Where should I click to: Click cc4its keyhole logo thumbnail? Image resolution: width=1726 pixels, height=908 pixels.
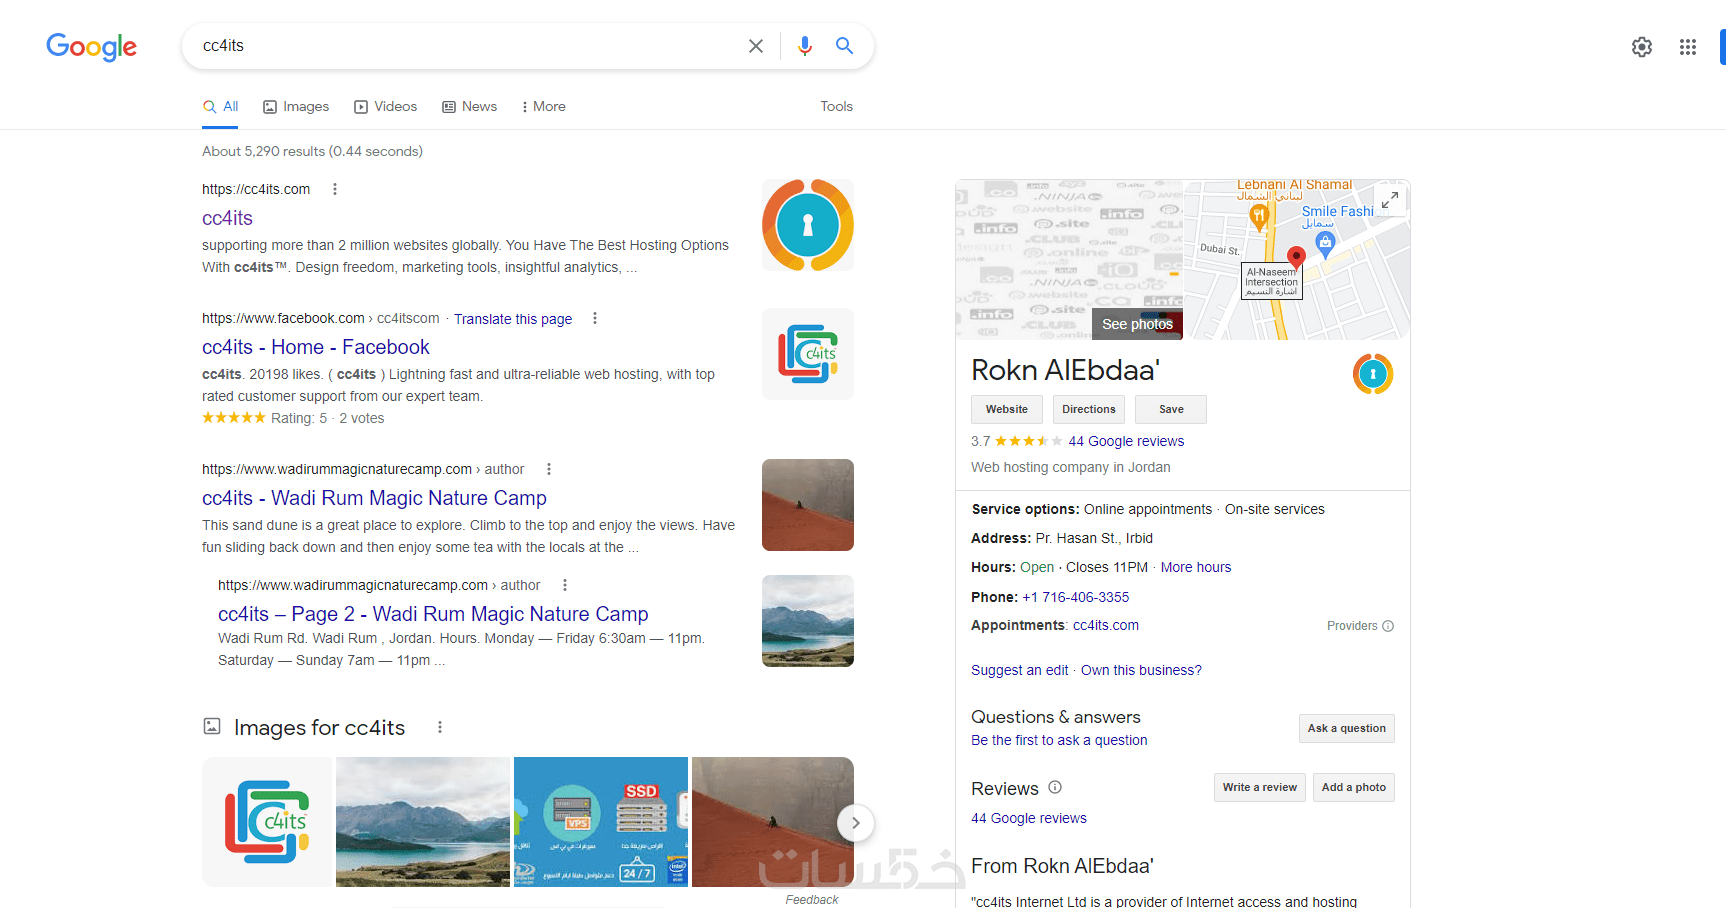[808, 225]
